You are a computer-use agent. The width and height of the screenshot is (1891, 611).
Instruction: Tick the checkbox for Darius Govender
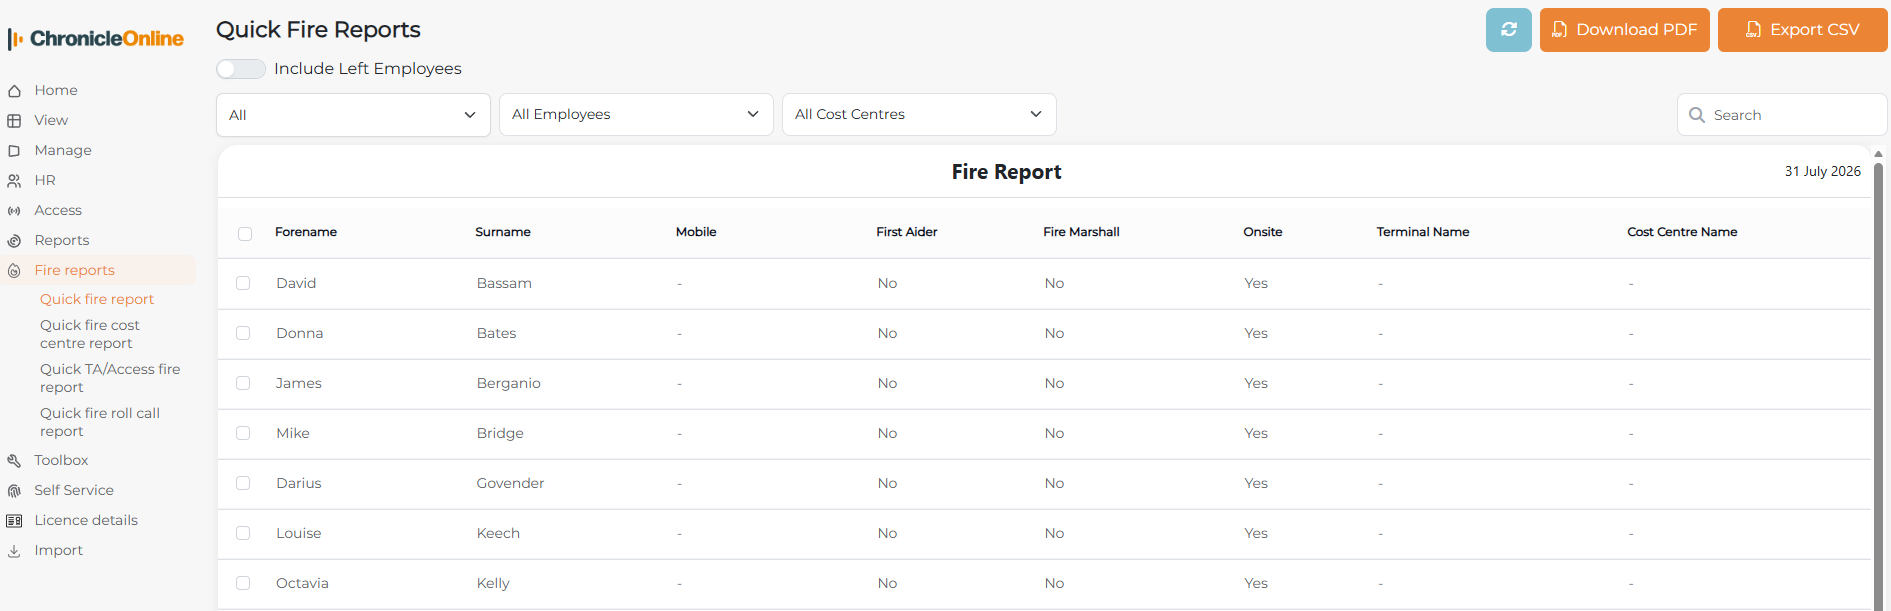point(243,483)
